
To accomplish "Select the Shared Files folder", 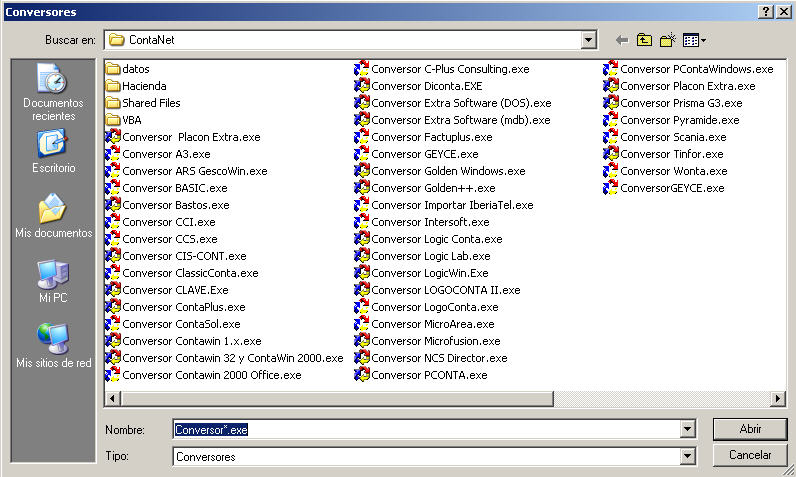I will tap(143, 103).
